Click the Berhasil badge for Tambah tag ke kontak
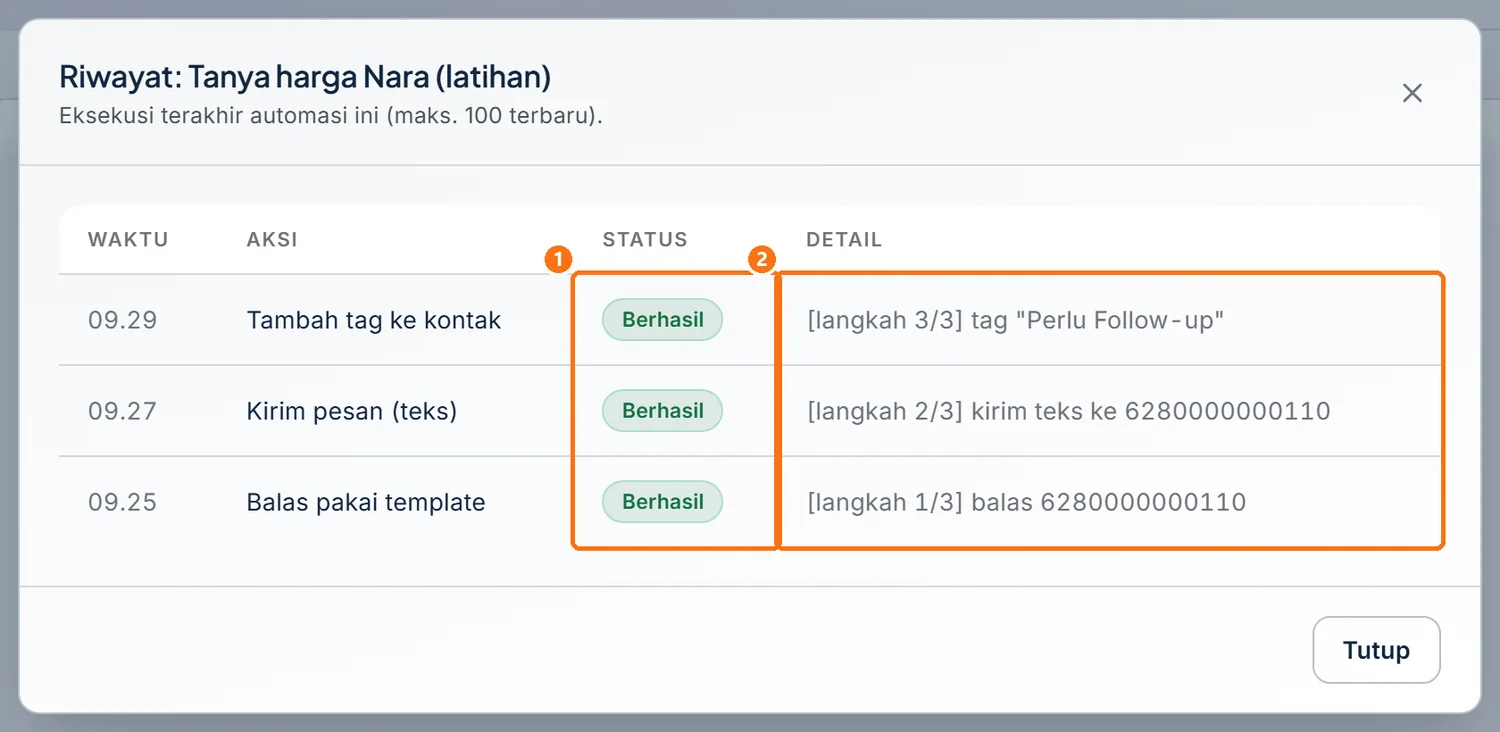This screenshot has height=732, width=1500. point(662,320)
